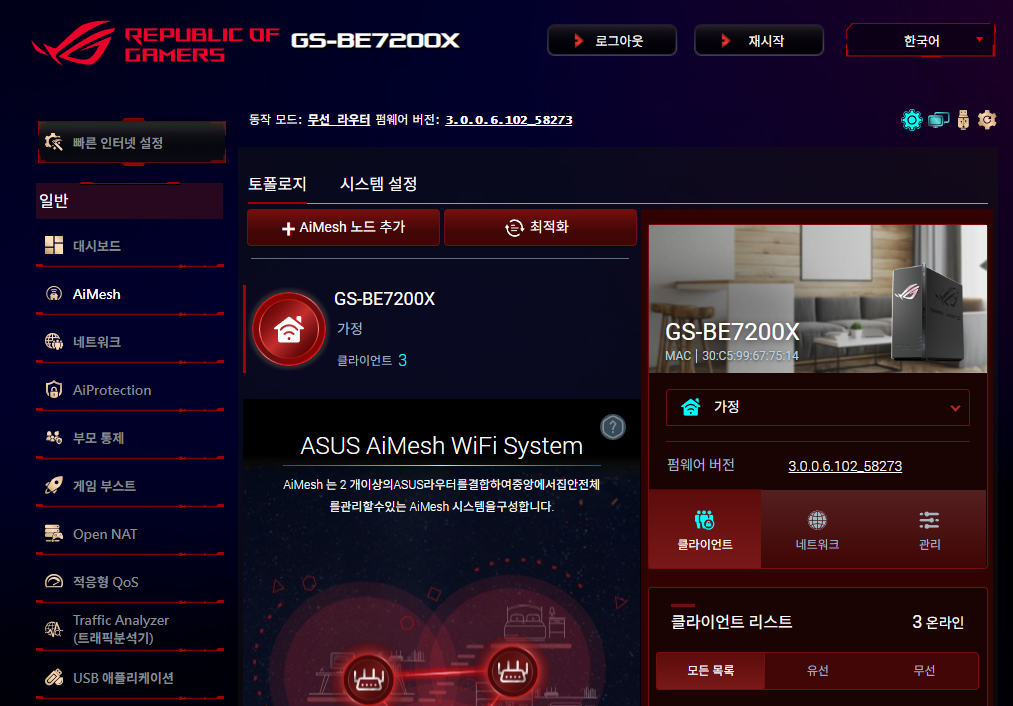Click the Traffic Analyzer icon
This screenshot has width=1013, height=706.
(x=54, y=628)
